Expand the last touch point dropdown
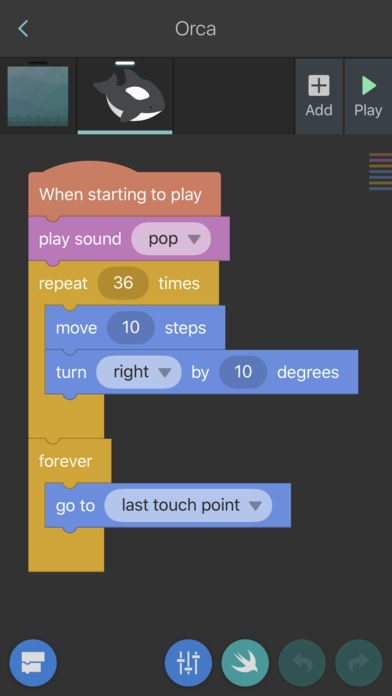The height and width of the screenshot is (696, 392). pos(188,505)
